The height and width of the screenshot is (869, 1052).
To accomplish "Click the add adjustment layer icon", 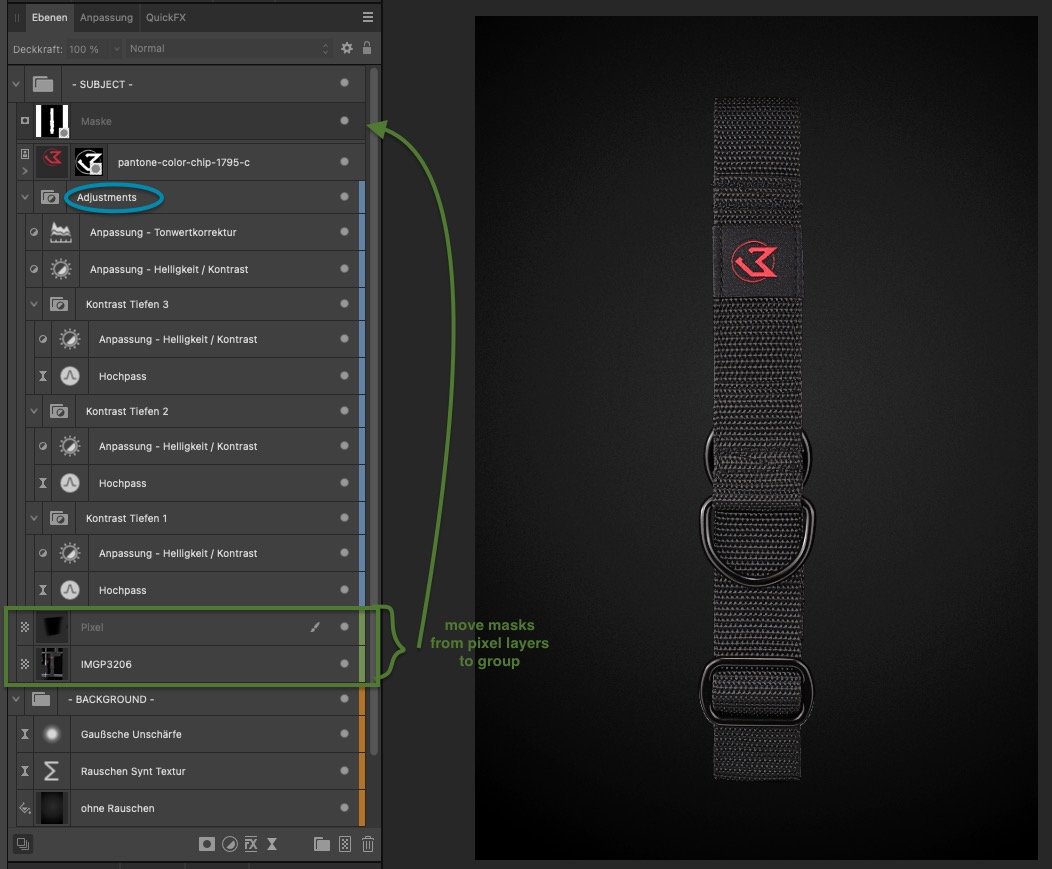I will tap(229, 844).
